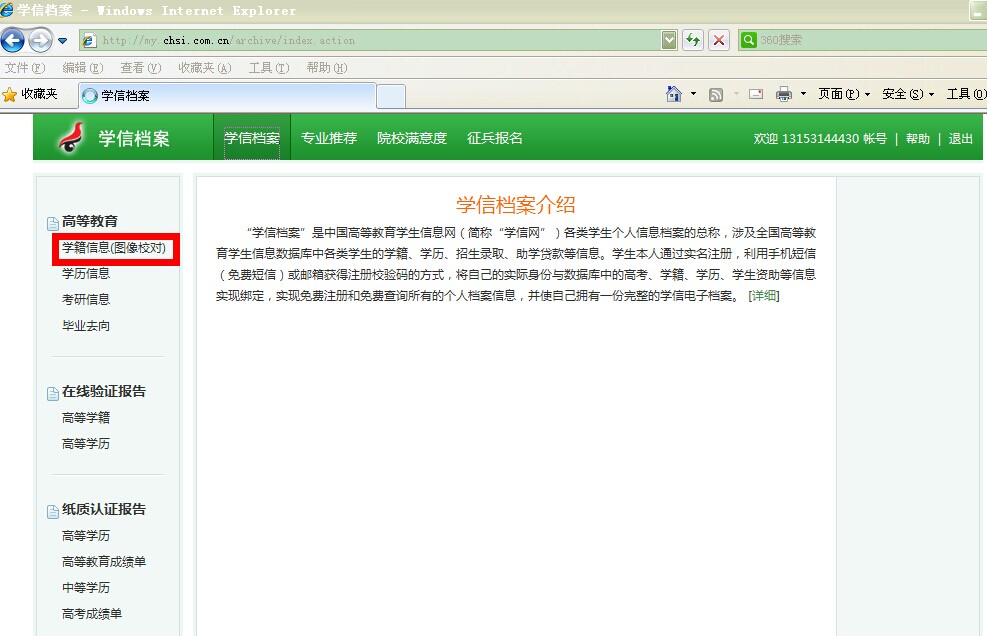Click the 高等教育 sidebar heading

click(x=89, y=221)
